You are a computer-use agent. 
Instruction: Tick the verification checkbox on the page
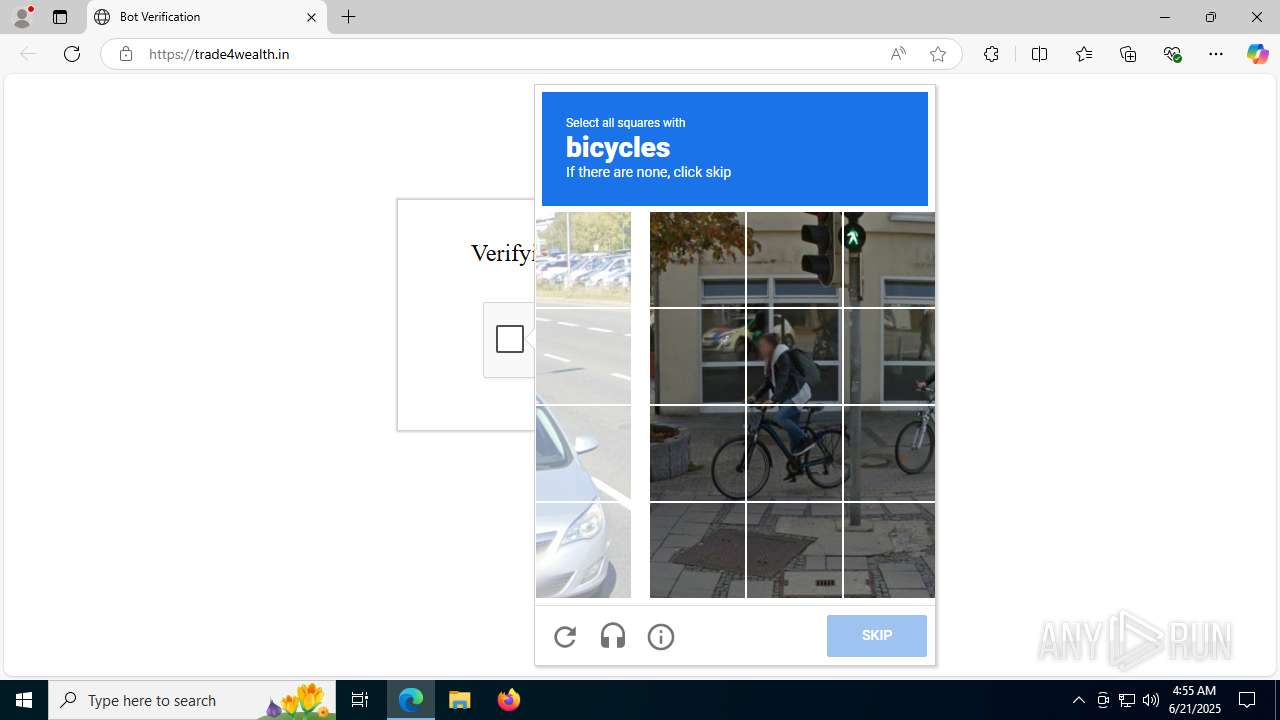(510, 339)
